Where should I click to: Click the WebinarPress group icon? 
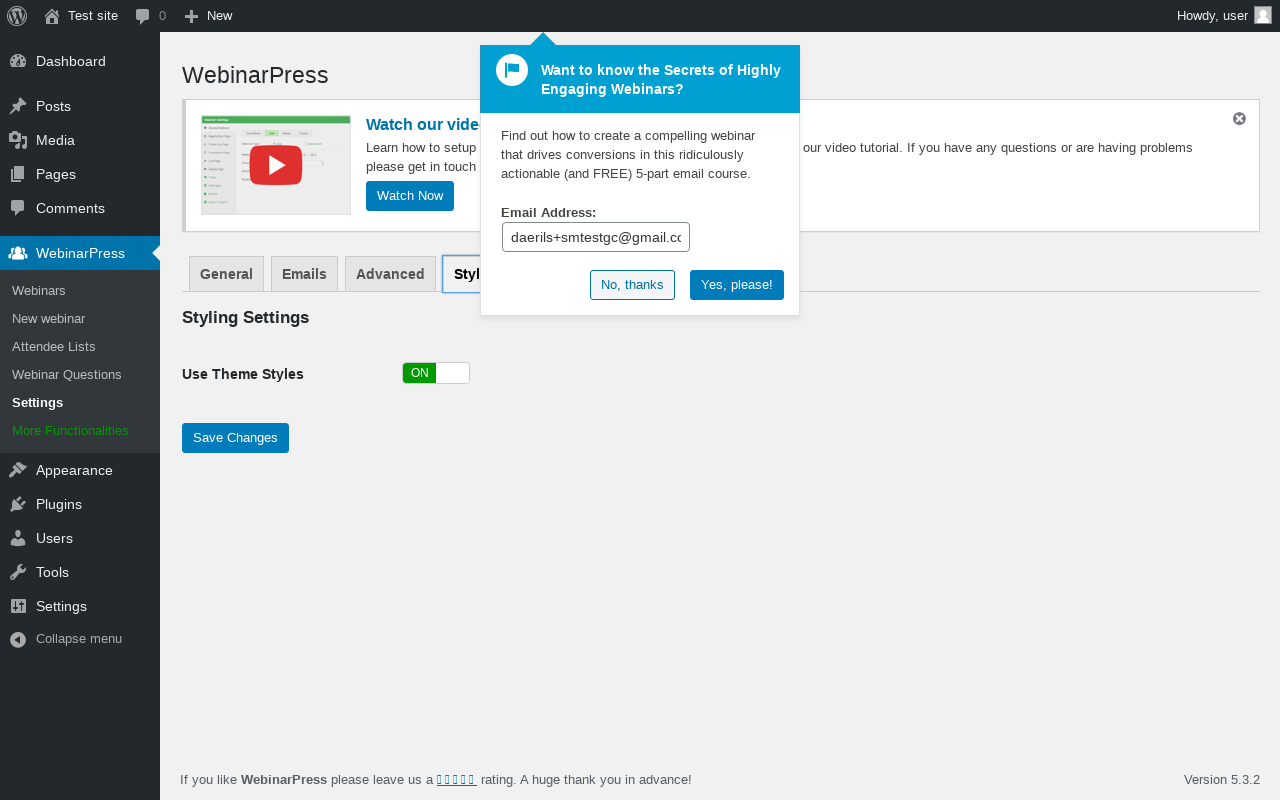[x=18, y=253]
